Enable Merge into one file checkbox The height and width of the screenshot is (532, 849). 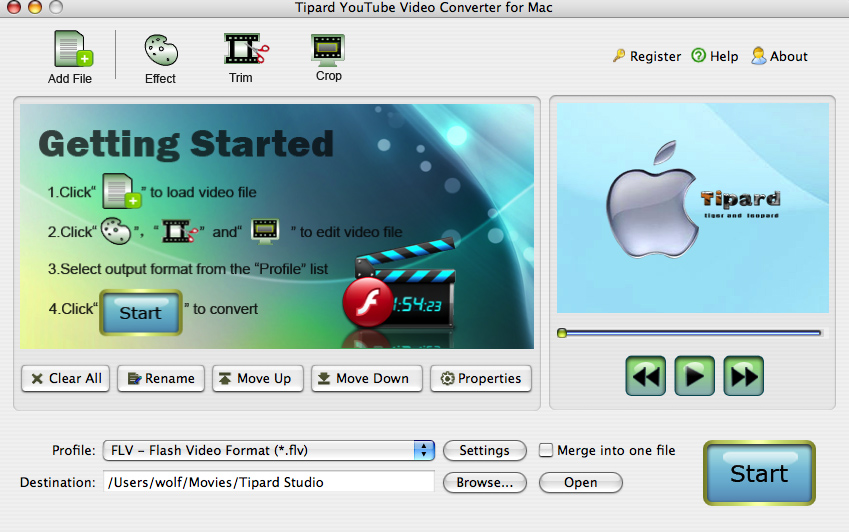point(546,451)
